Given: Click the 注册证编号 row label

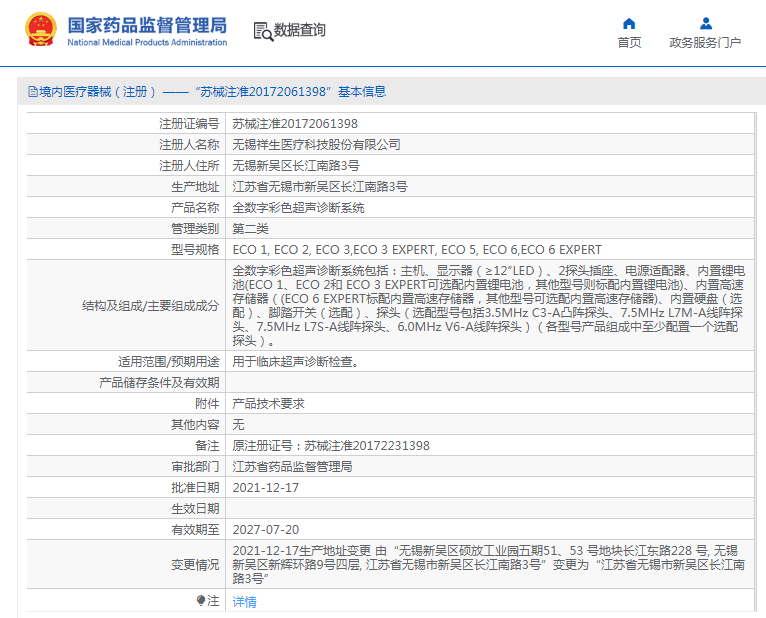Looking at the screenshot, I should click(189, 124).
